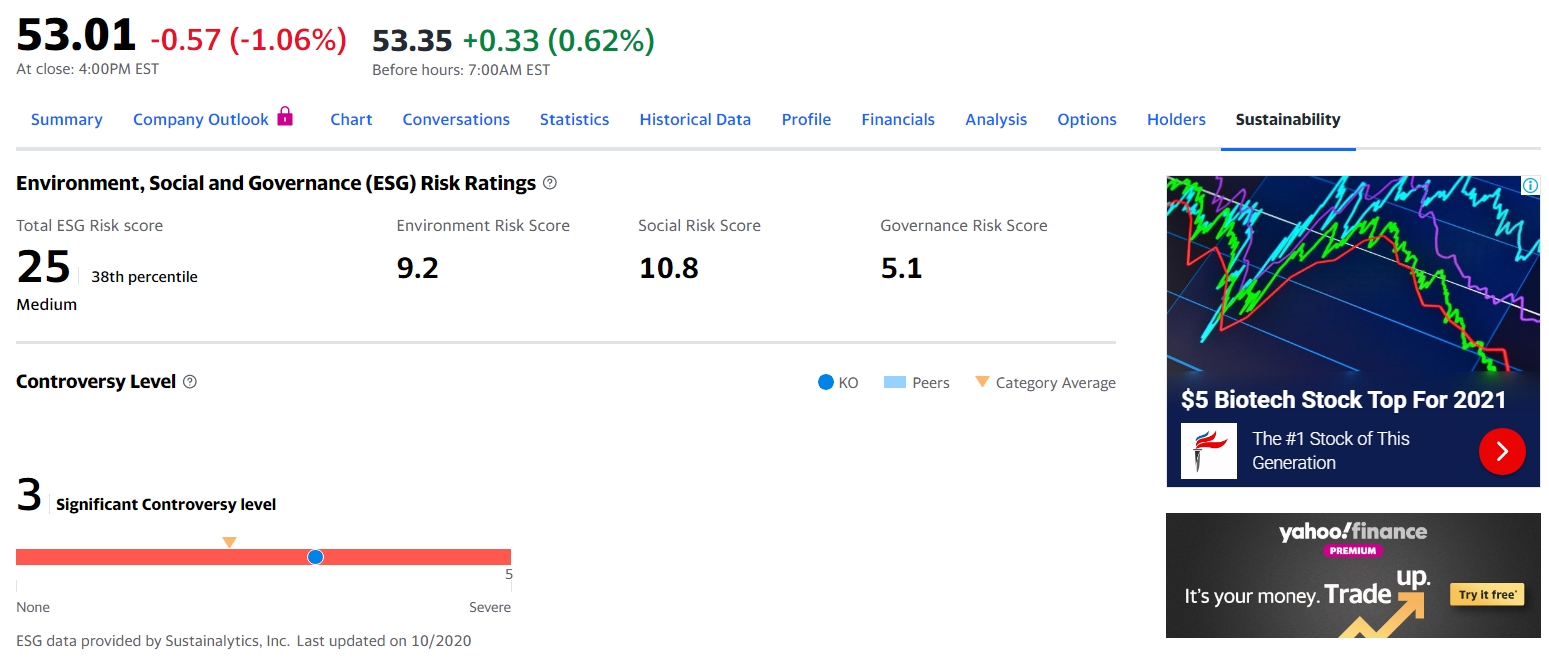The image size is (1549, 664).
Task: Switch to the Financials tab
Action: click(898, 119)
